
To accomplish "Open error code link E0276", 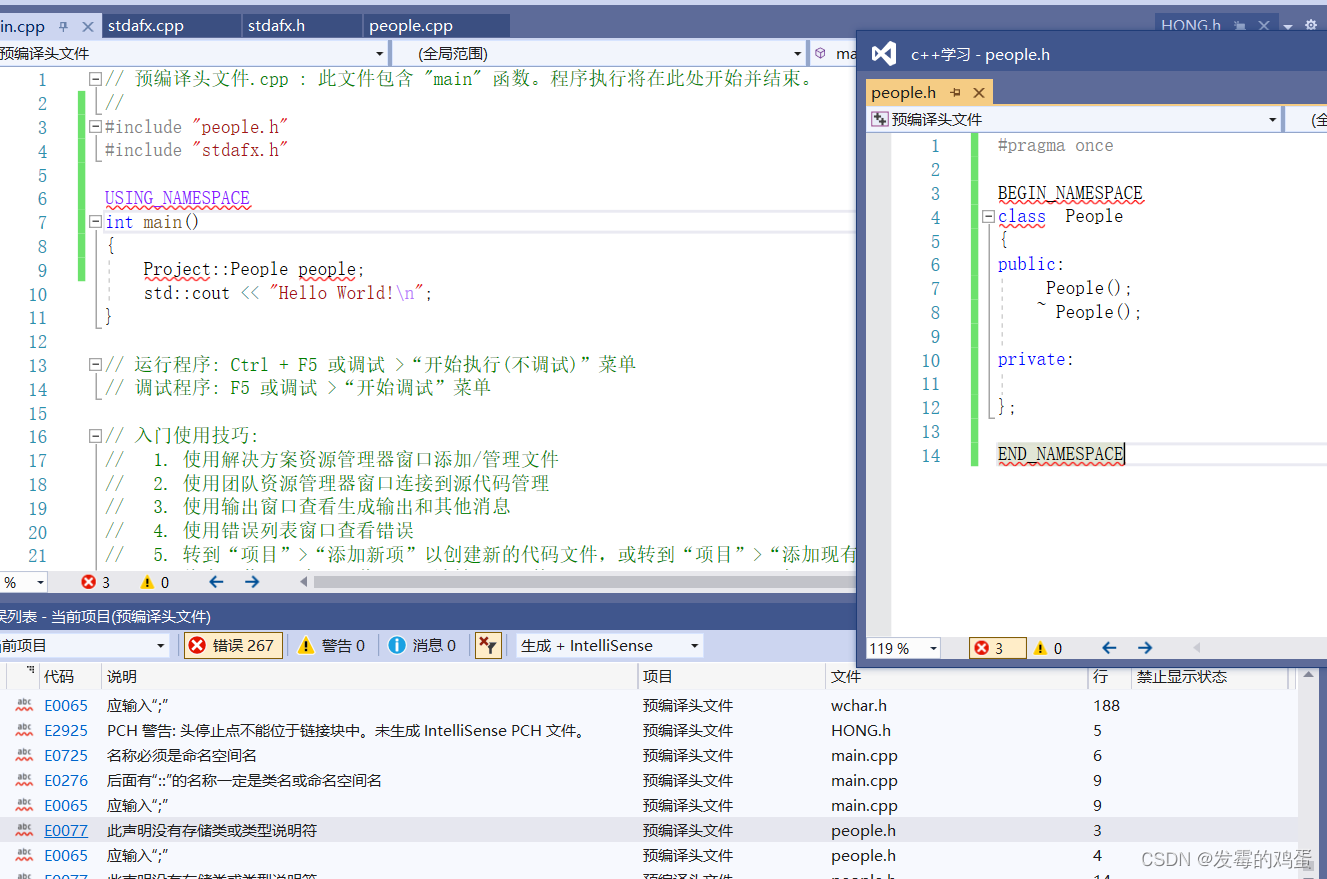I will (66, 781).
